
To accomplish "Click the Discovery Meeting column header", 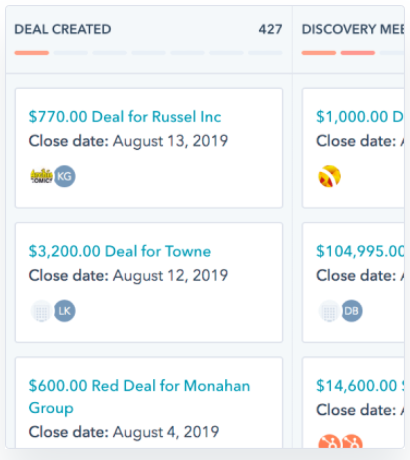I will click(353, 29).
